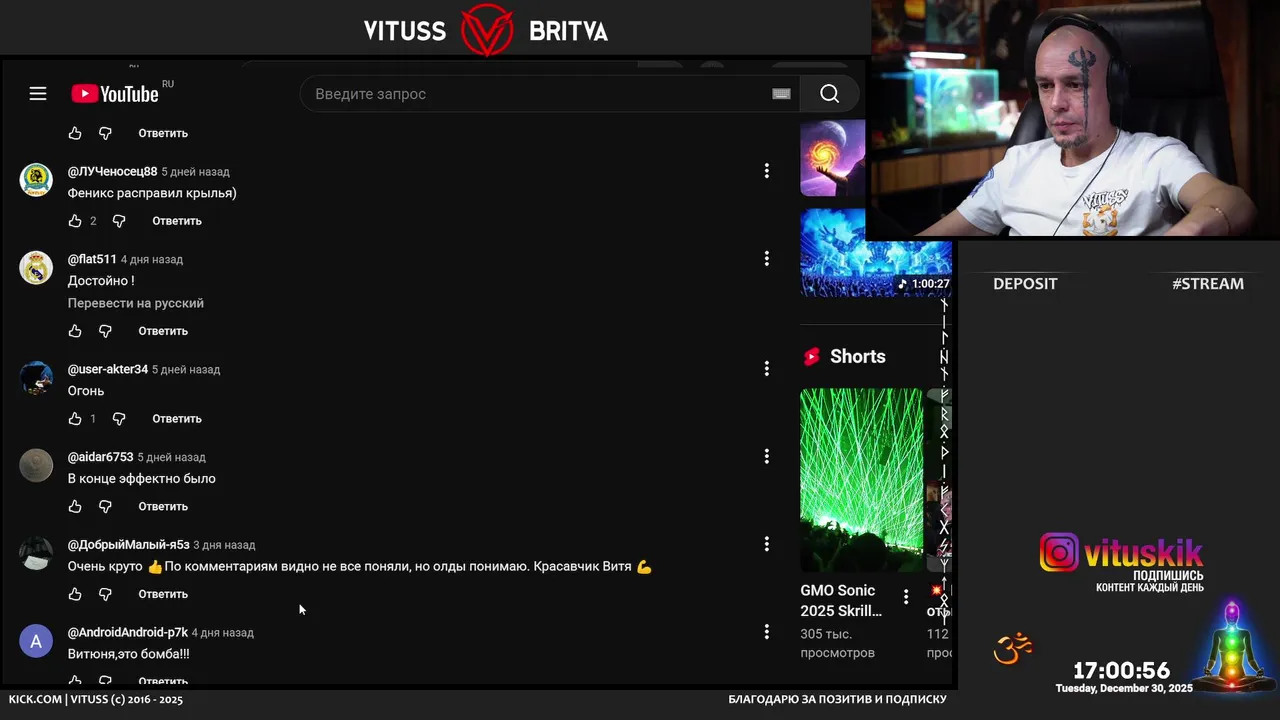Open @aidar6753 channel via username
The height and width of the screenshot is (720, 1280).
[100, 458]
